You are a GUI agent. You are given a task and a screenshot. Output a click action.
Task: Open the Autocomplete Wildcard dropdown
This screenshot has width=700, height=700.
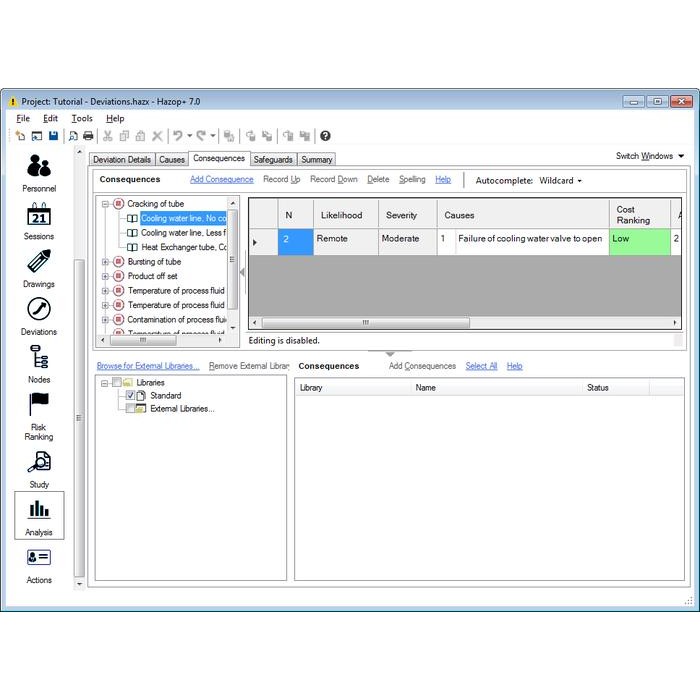[561, 181]
